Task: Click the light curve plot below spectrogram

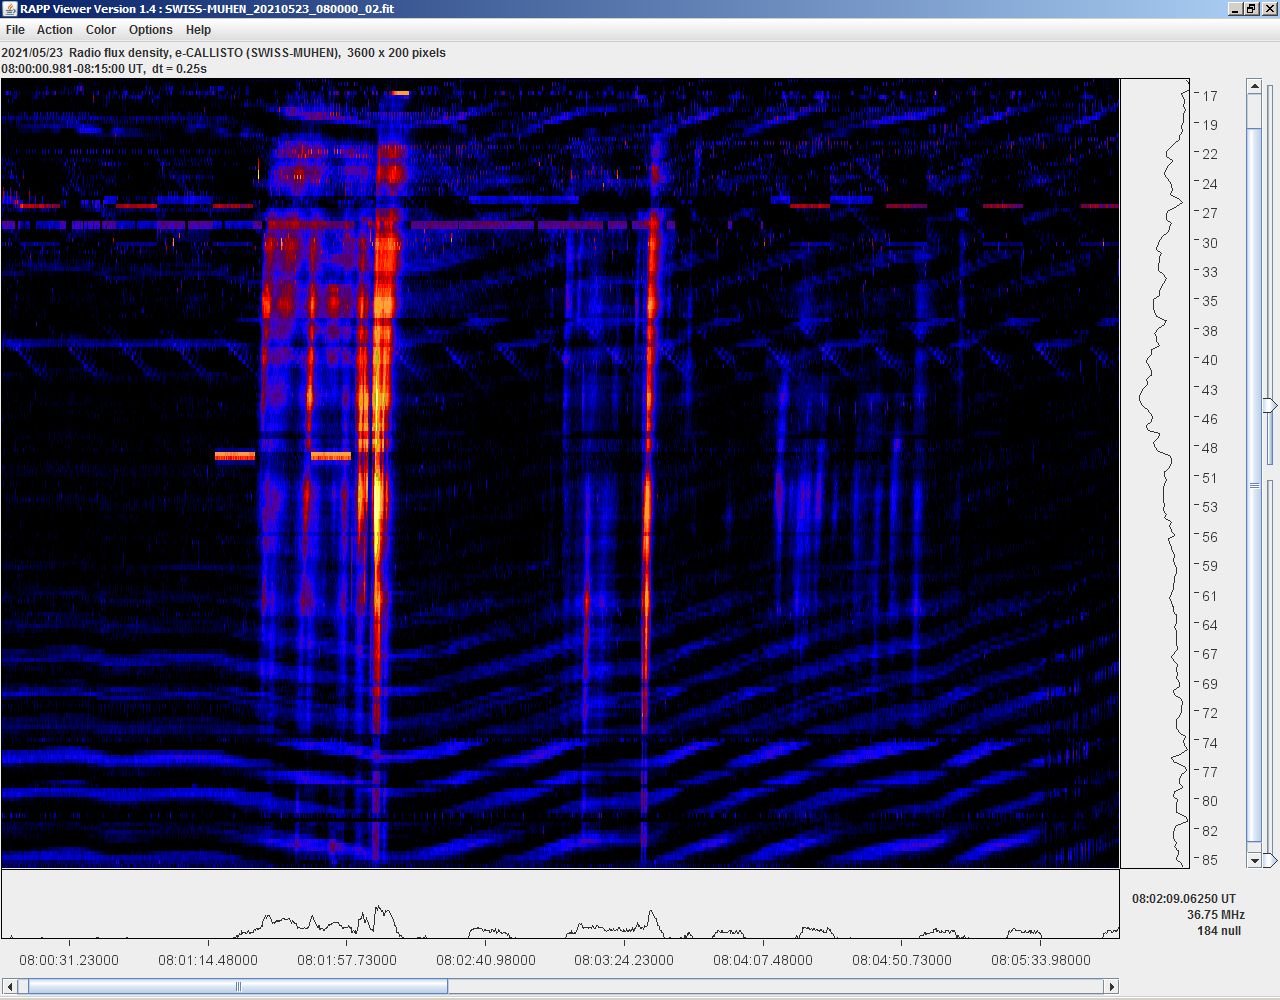Action: click(x=560, y=904)
